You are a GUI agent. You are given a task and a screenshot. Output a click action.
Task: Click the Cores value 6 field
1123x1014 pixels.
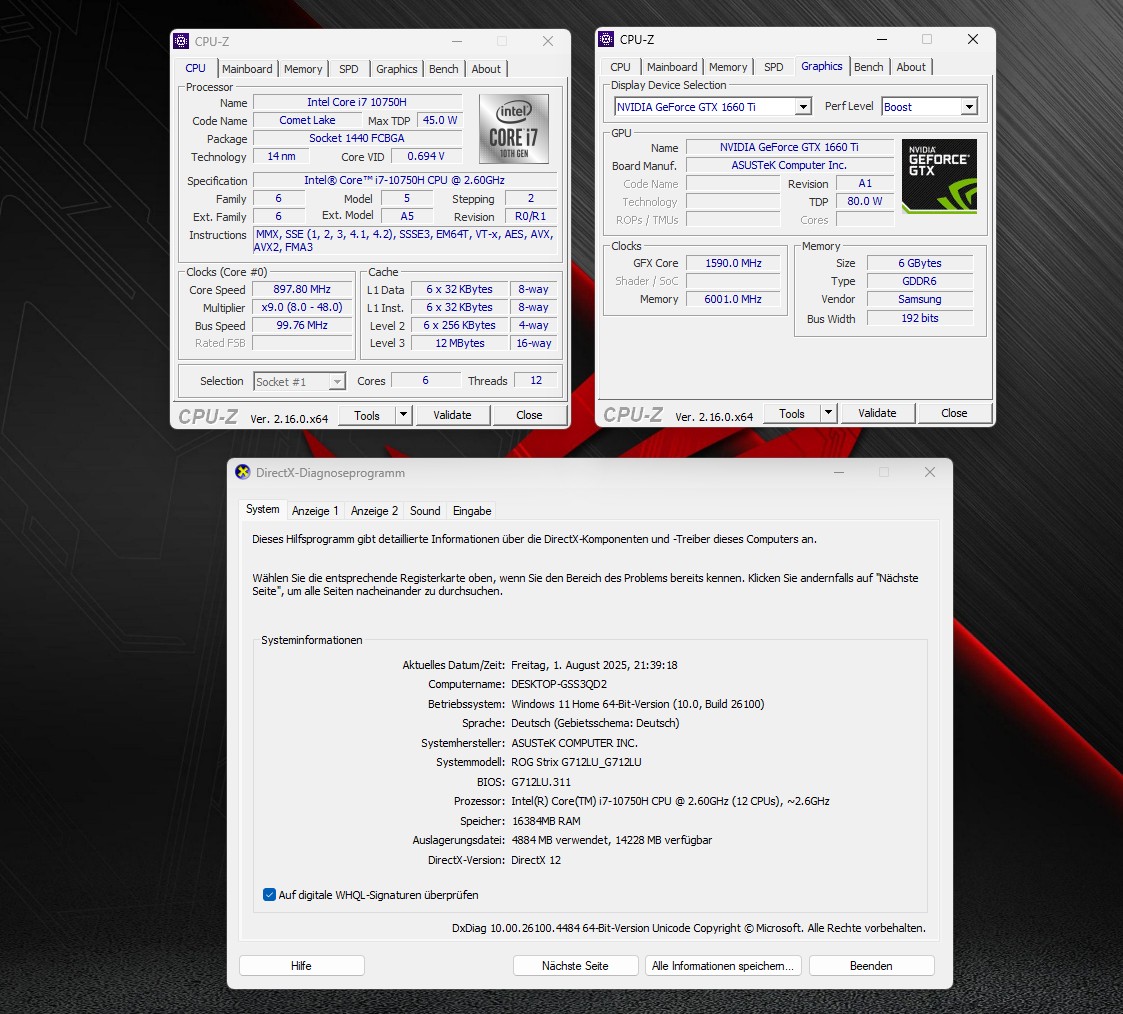(425, 380)
